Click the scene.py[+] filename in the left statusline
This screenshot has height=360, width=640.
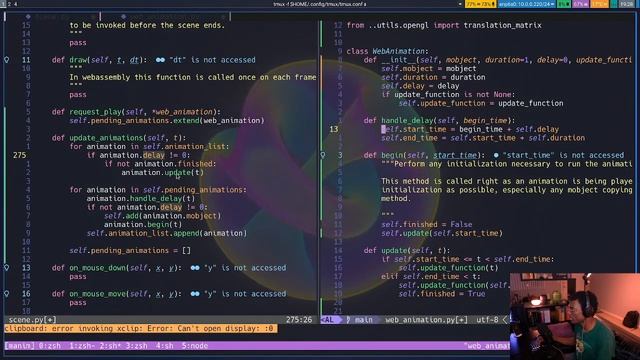pyautogui.click(x=33, y=320)
